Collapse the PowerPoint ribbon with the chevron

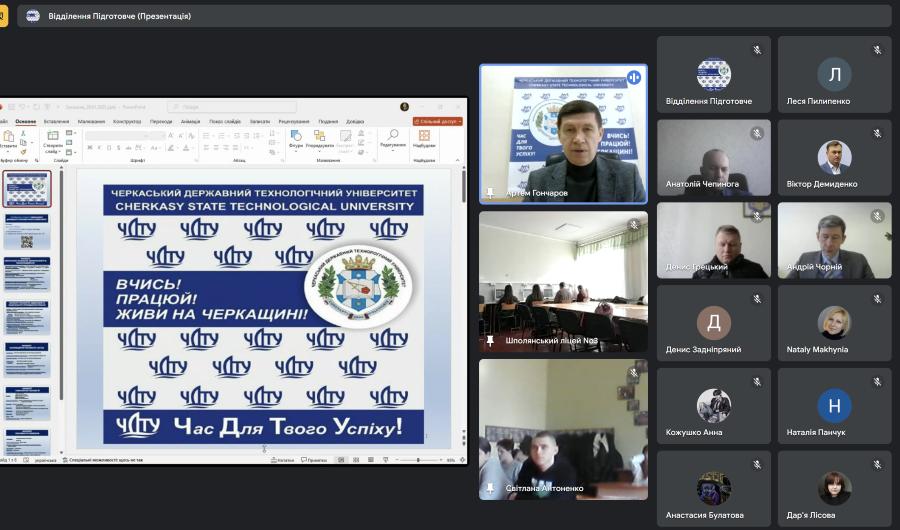coord(457,160)
